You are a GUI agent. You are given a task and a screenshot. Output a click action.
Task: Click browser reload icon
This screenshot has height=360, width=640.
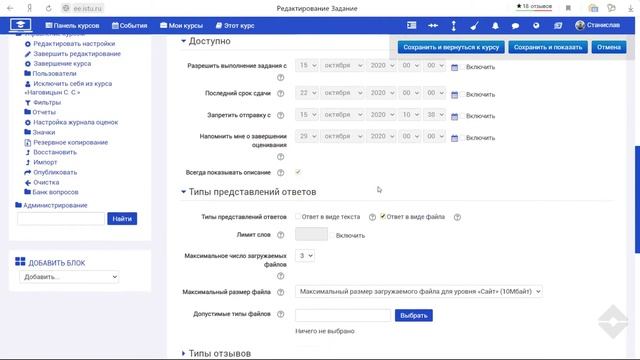tap(49, 8)
